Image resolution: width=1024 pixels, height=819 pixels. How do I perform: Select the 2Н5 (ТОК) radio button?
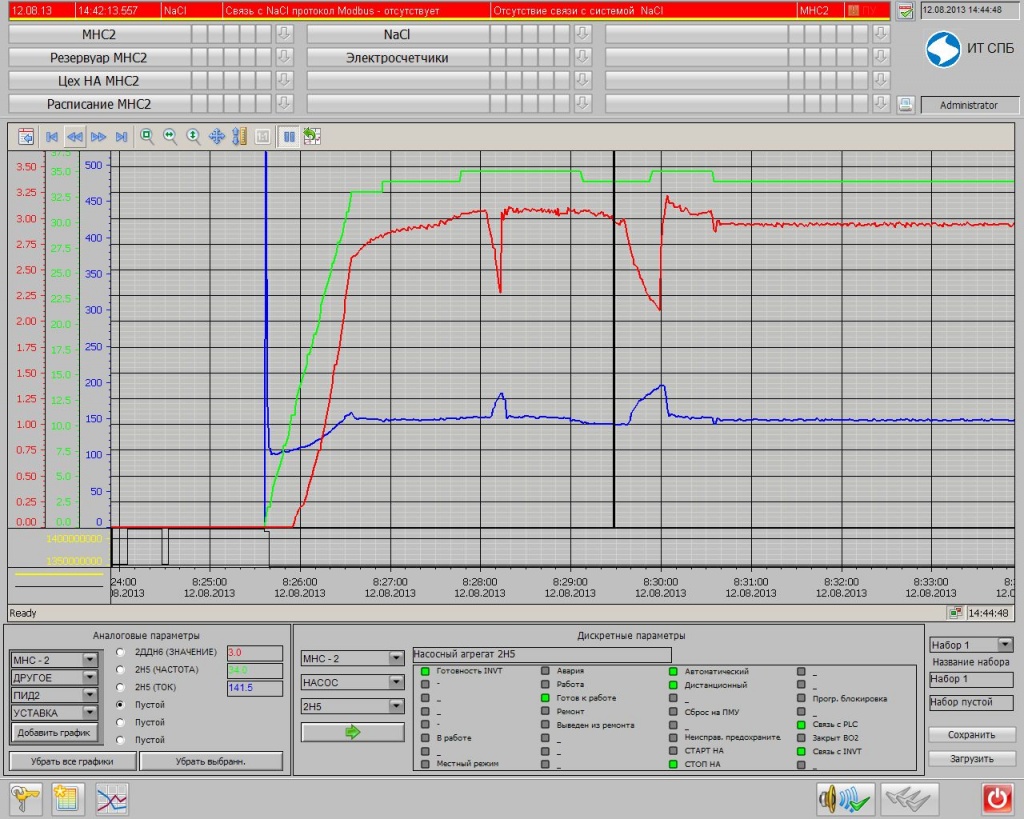(x=120, y=687)
